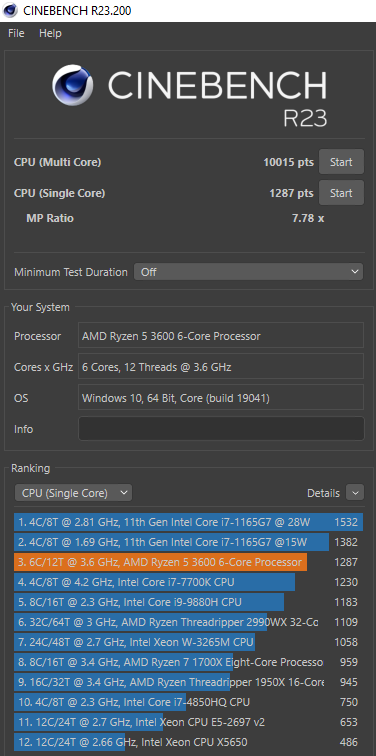
Task: Click the Cinebench logo sphere icon
Action: click(x=73, y=85)
